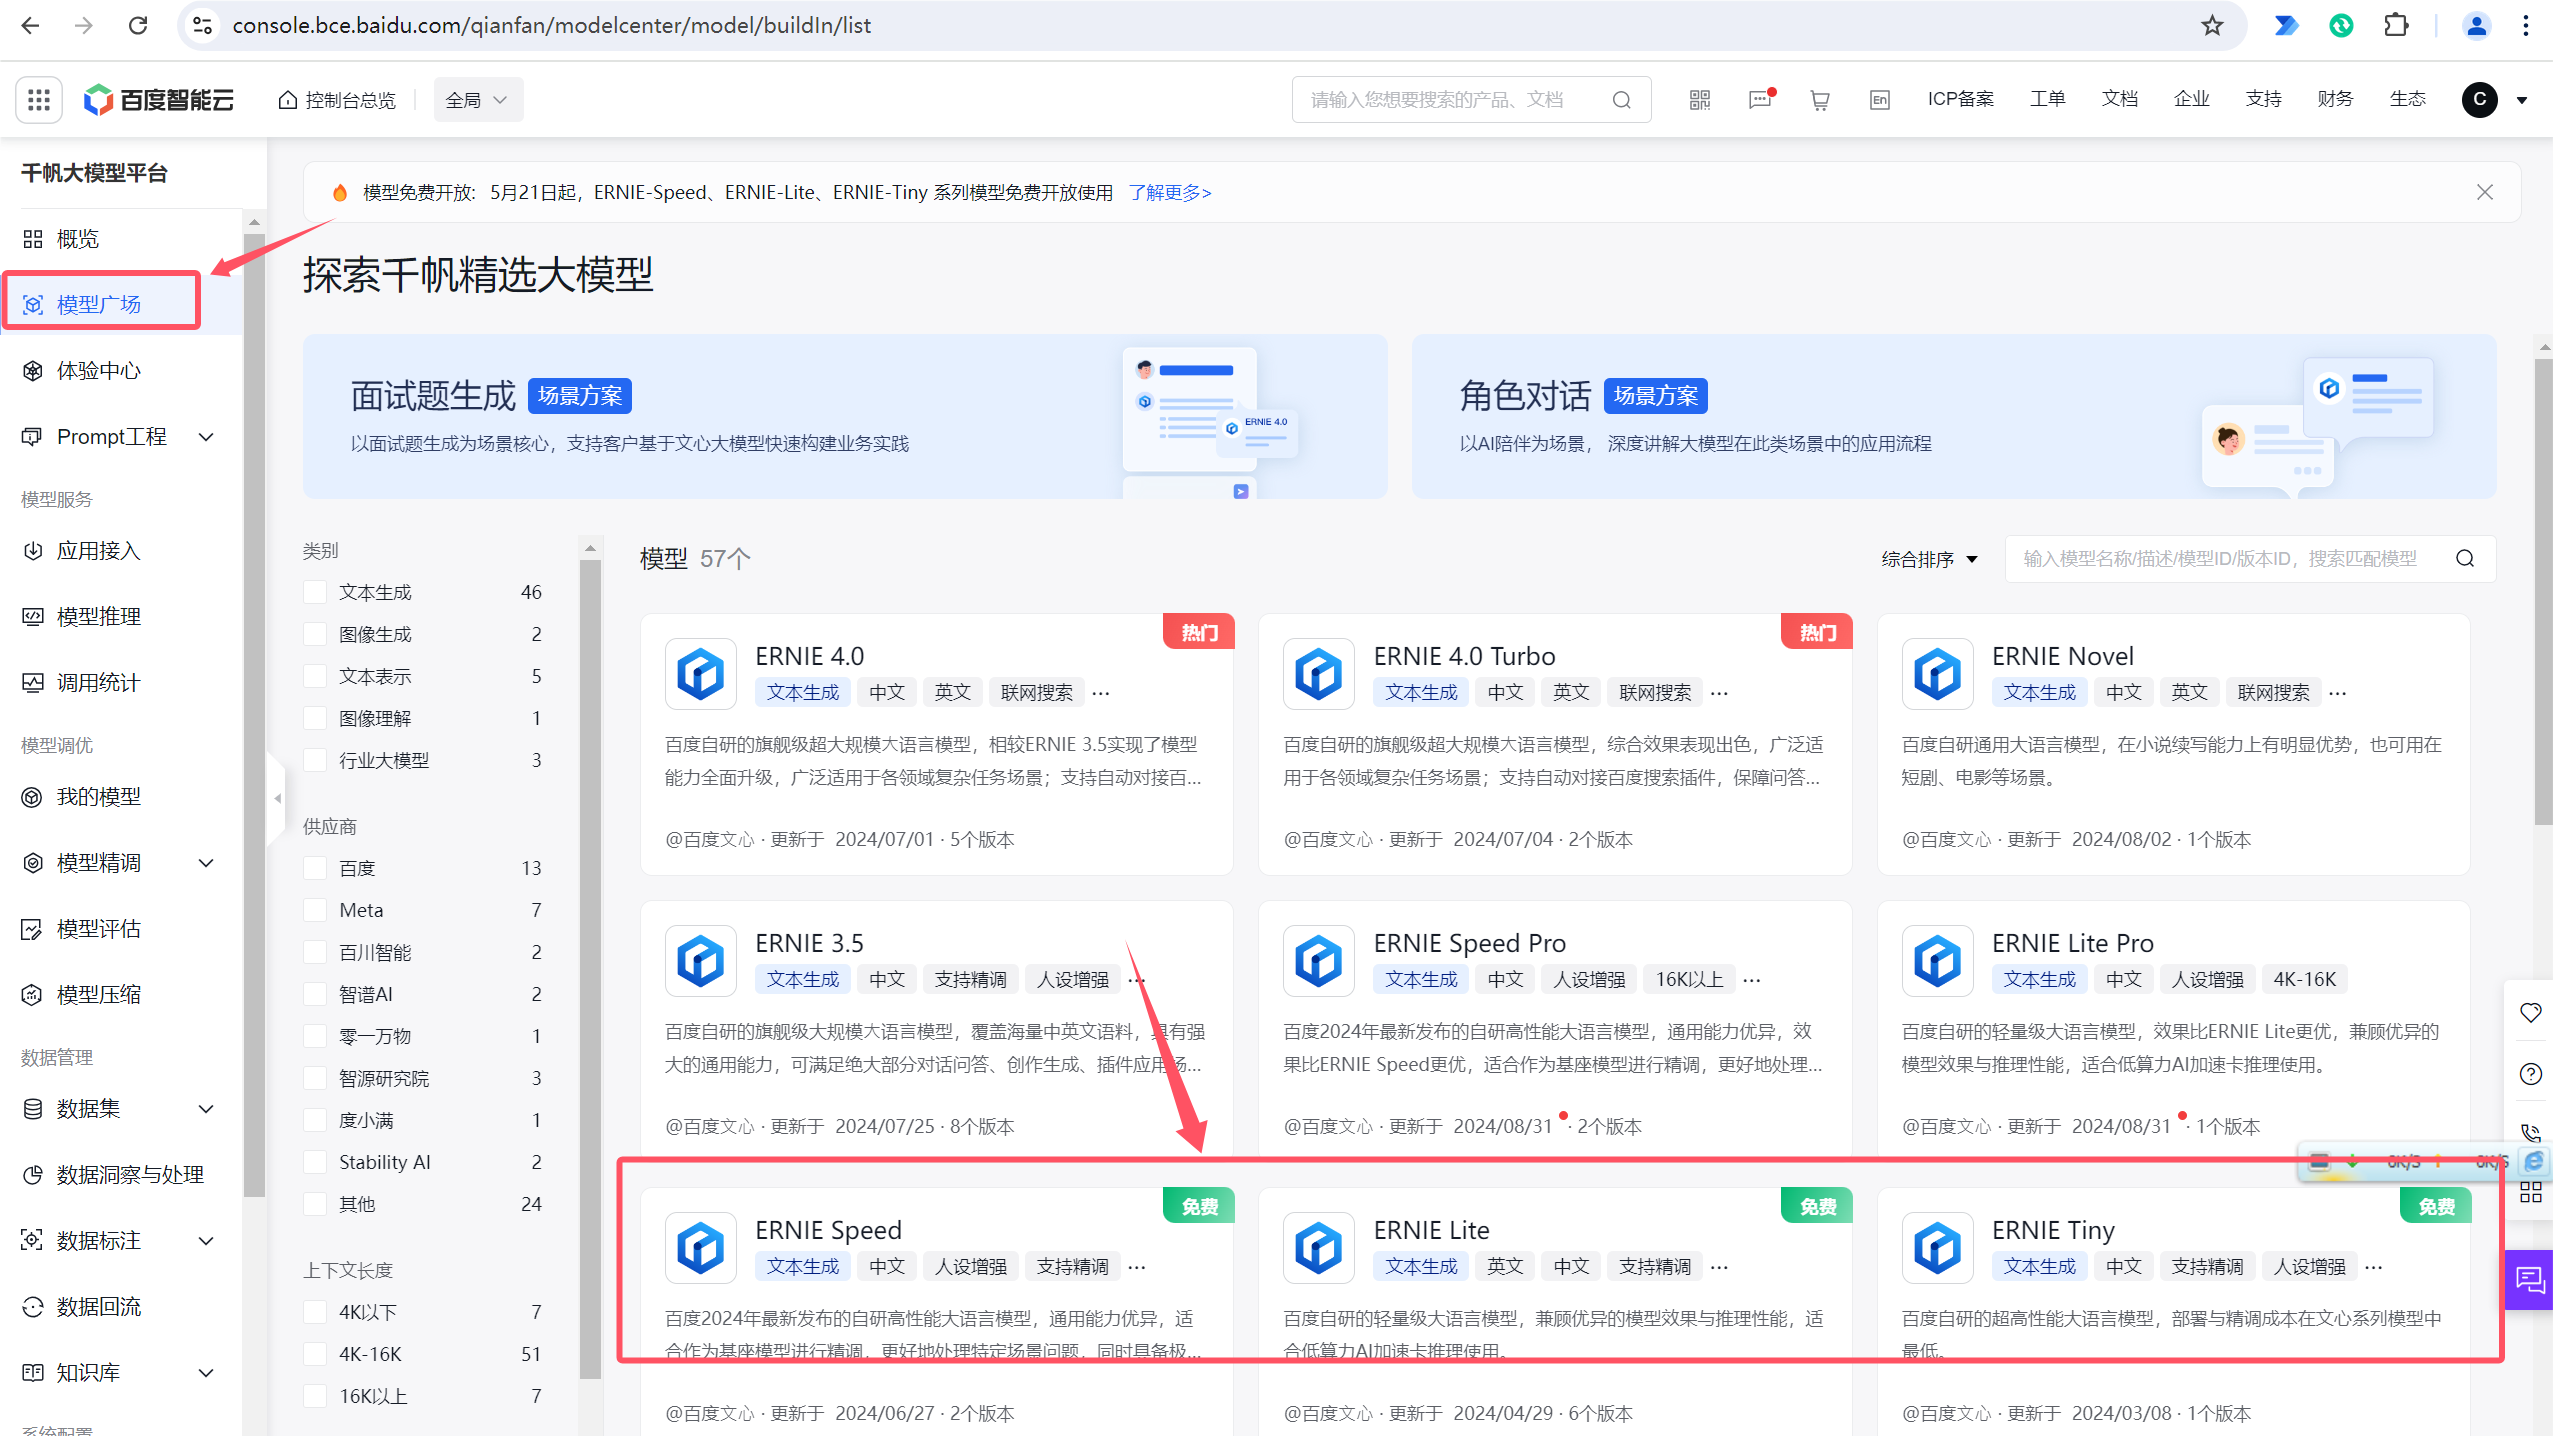Check the 4K-16K context length filter

(315, 1354)
